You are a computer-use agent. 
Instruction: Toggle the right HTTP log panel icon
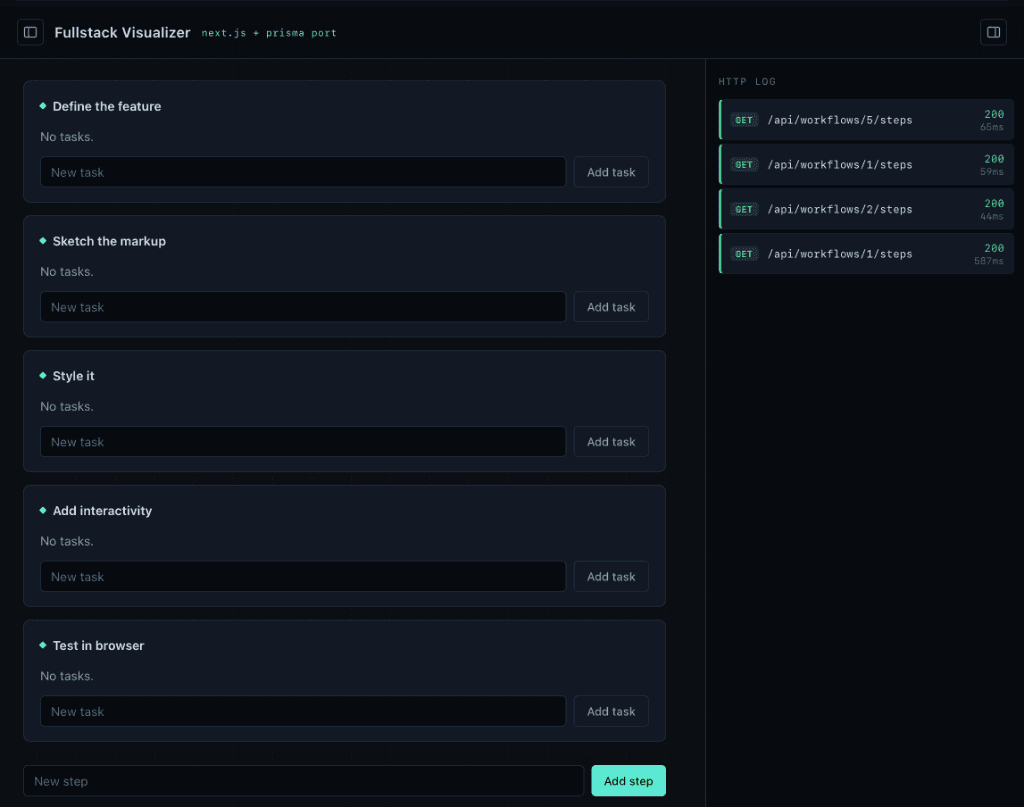(x=993, y=32)
